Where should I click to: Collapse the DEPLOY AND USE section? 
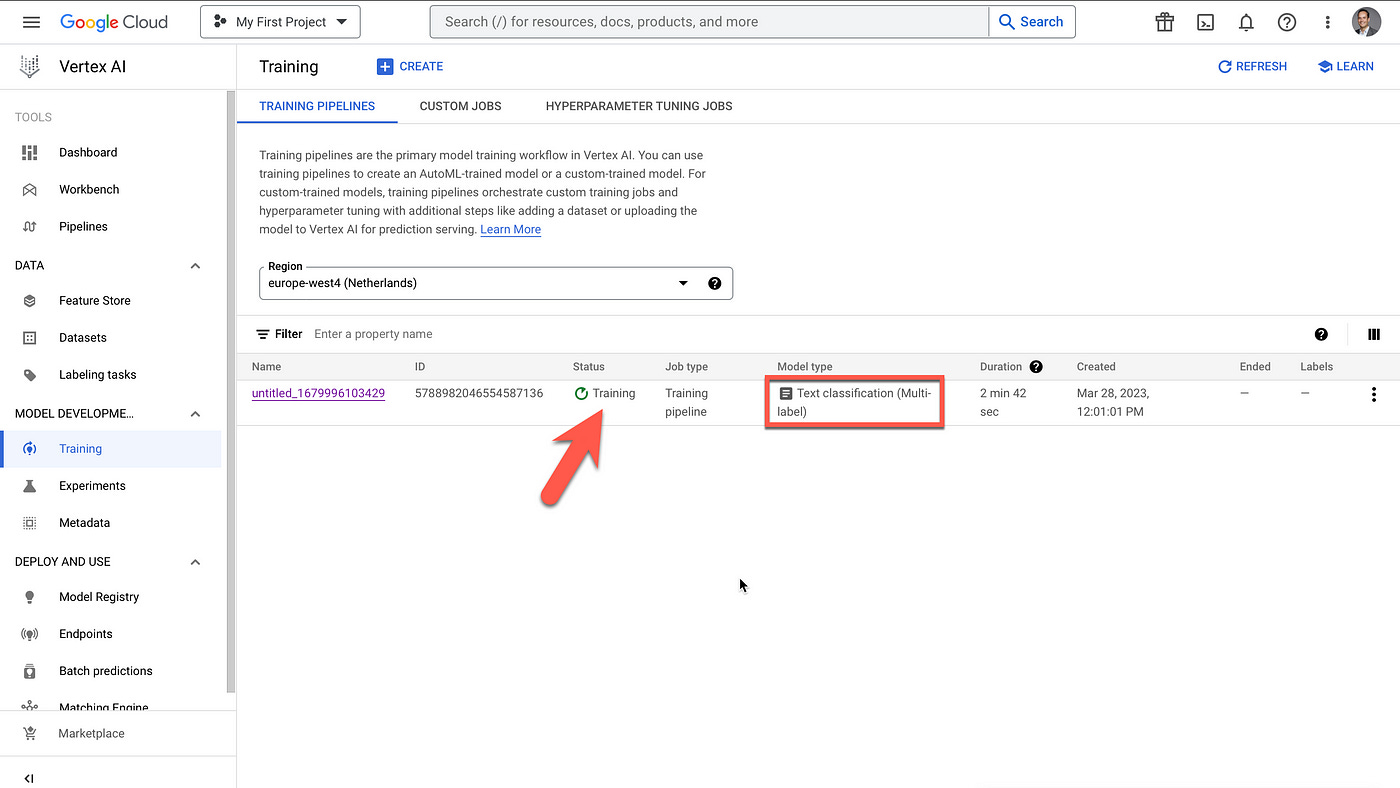pos(195,561)
